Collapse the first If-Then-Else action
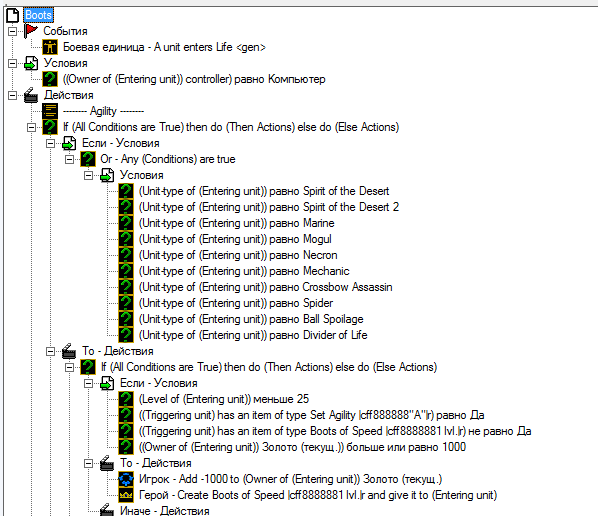This screenshot has width=598, height=516. pos(31,127)
